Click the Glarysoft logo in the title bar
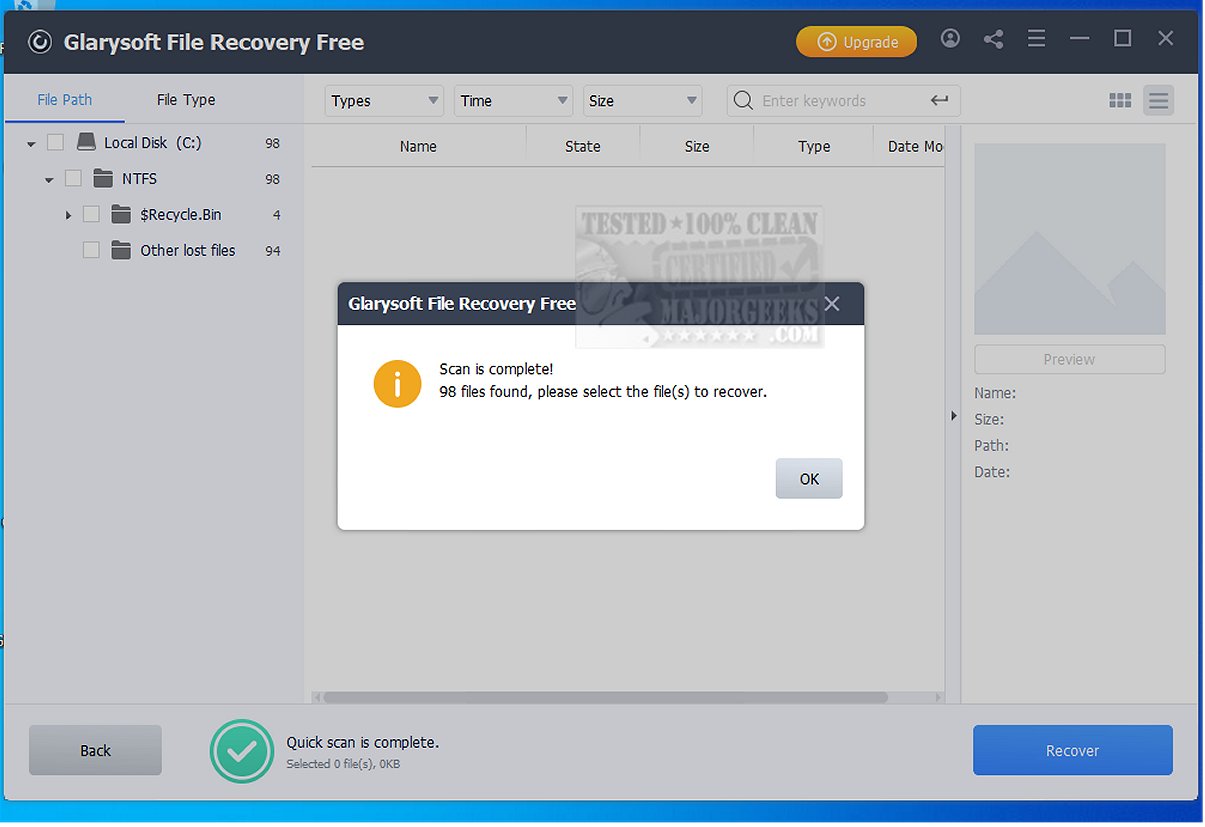The height and width of the screenshot is (827, 1205). [40, 42]
